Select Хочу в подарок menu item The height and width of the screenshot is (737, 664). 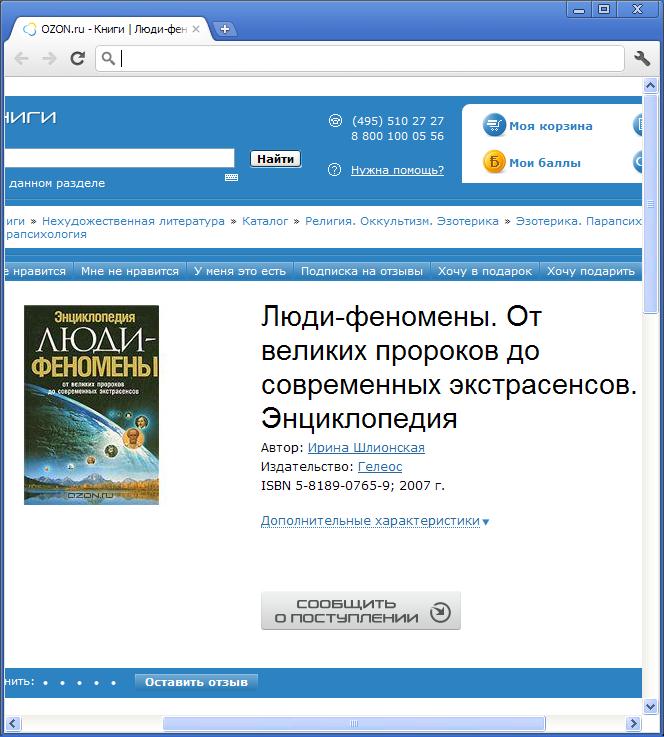pos(485,271)
